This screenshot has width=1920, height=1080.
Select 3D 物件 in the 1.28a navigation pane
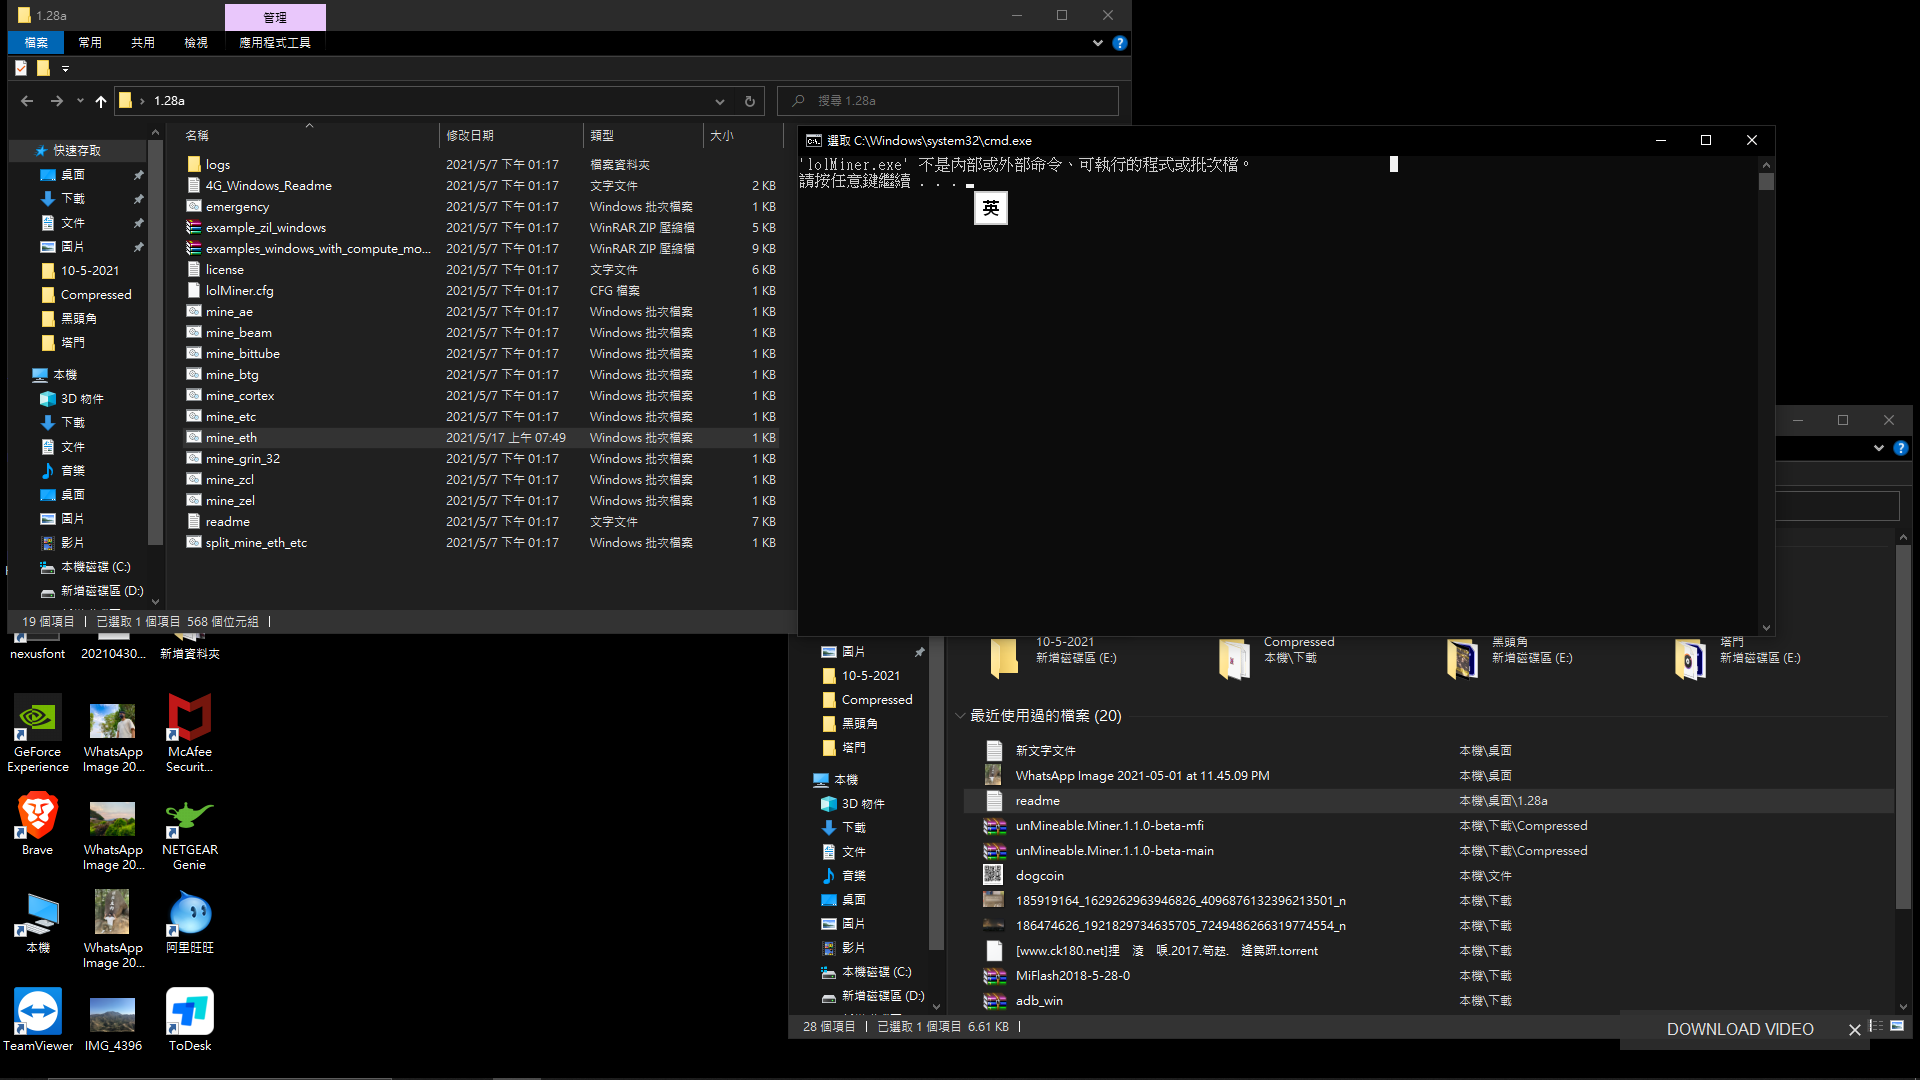click(x=82, y=399)
